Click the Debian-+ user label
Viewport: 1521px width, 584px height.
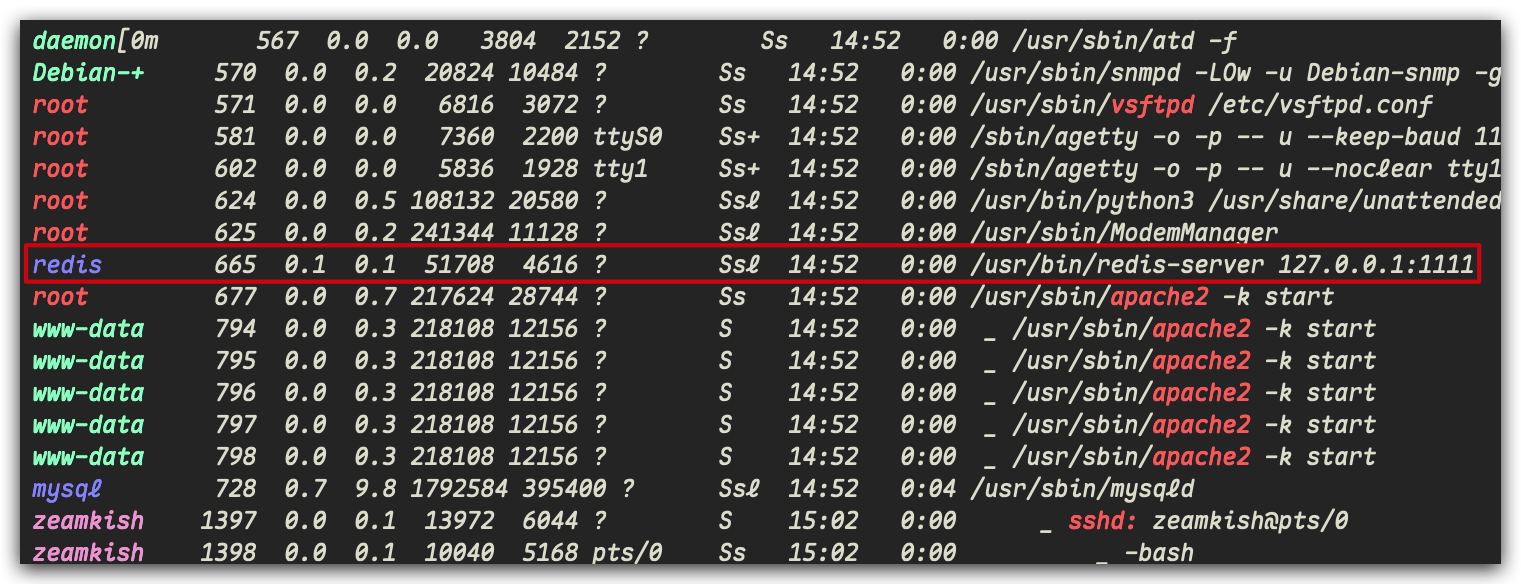pos(88,73)
